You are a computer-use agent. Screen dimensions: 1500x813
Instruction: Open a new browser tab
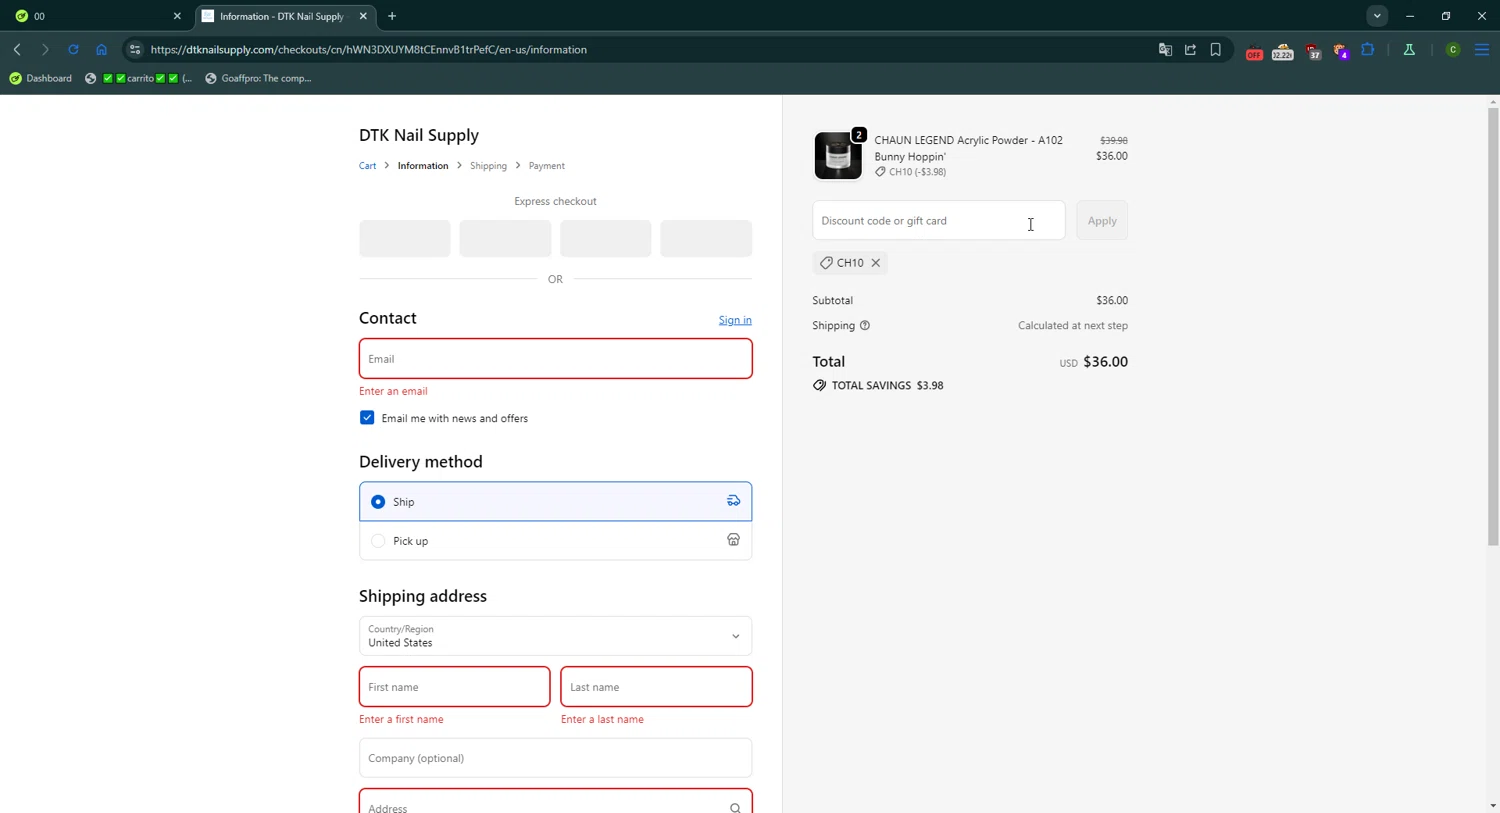[392, 16]
